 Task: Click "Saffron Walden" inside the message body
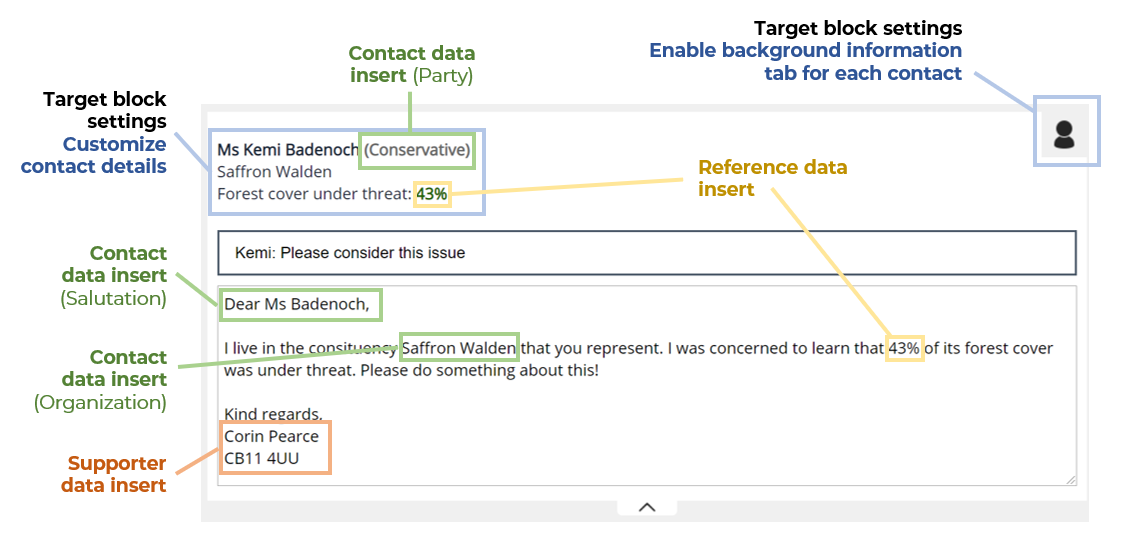pyautogui.click(x=459, y=348)
